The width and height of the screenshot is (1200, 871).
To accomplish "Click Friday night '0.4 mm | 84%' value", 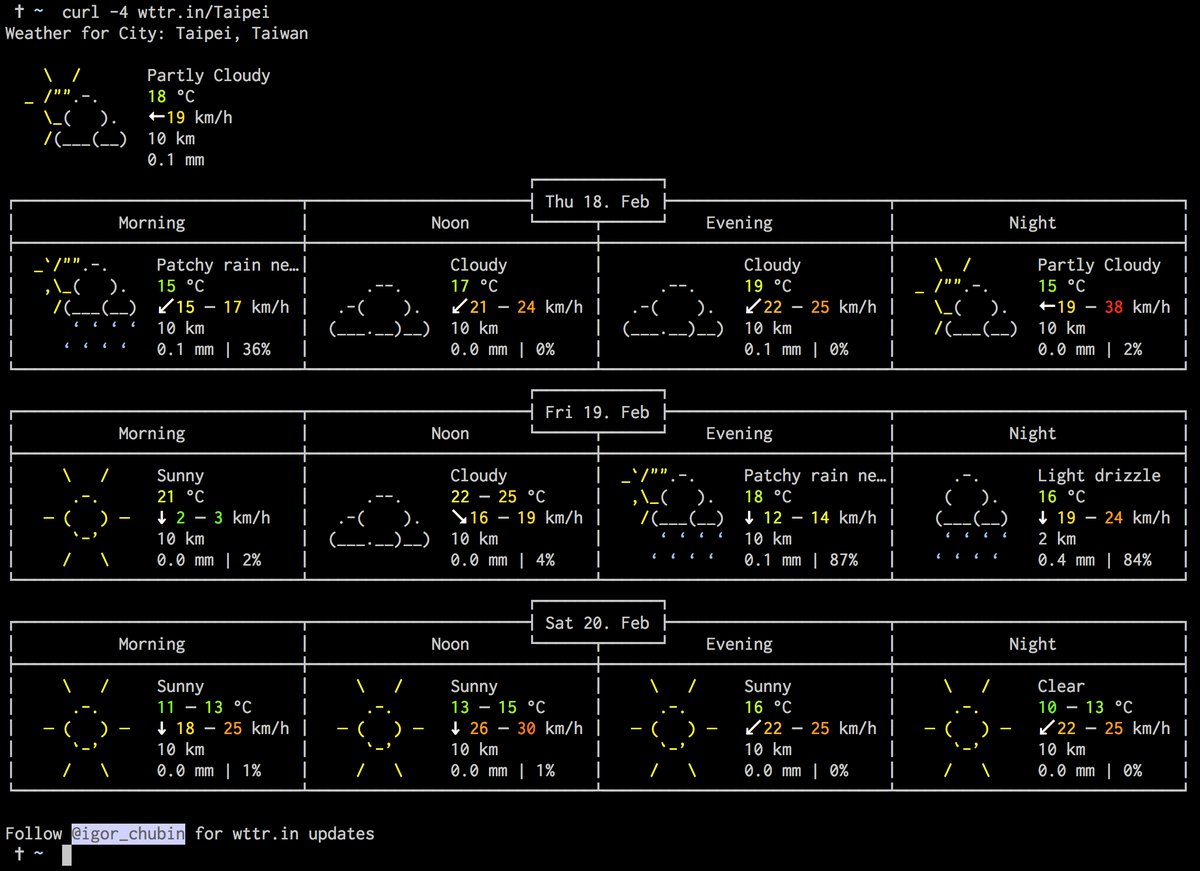I will click(x=1095, y=560).
